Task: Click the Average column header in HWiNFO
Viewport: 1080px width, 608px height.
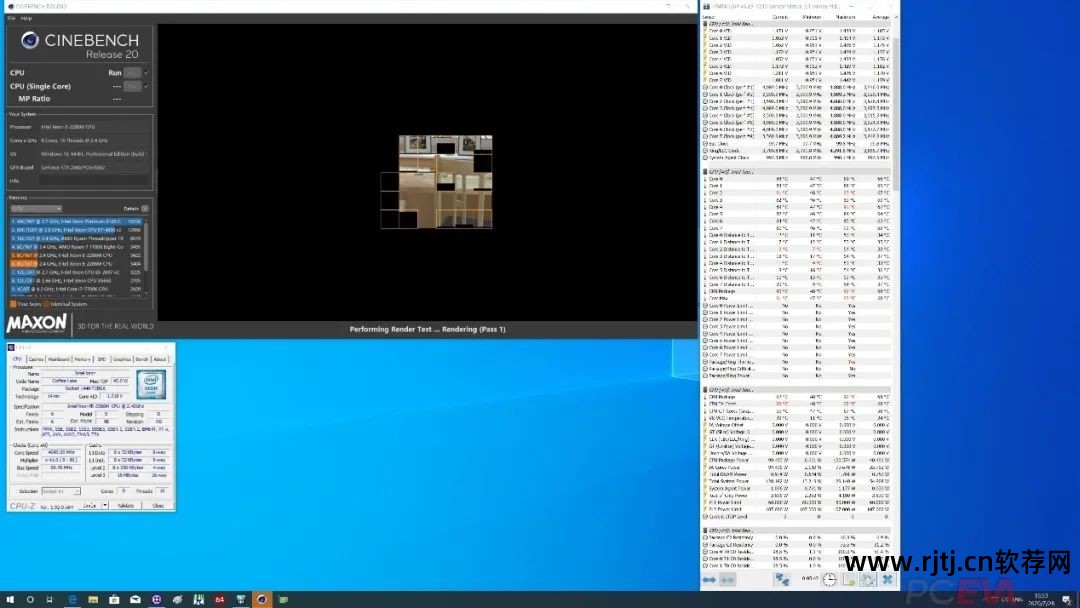Action: [880, 17]
